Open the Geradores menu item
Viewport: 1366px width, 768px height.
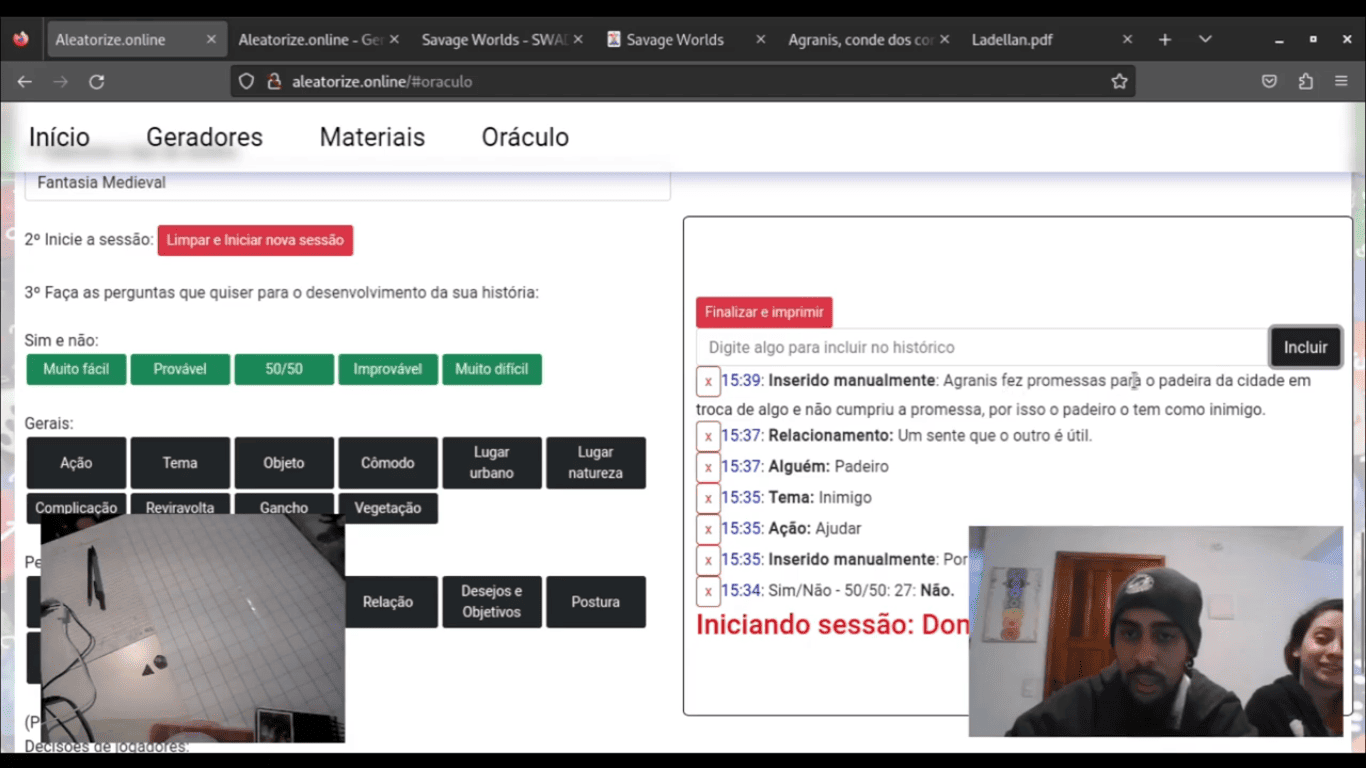tap(204, 137)
